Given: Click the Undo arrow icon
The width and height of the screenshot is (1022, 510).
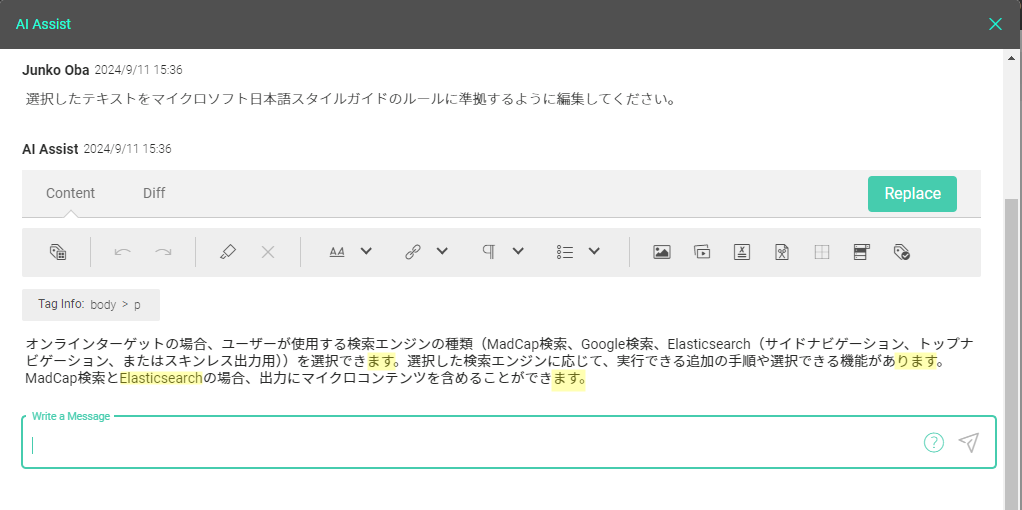Looking at the screenshot, I should click(x=123, y=252).
